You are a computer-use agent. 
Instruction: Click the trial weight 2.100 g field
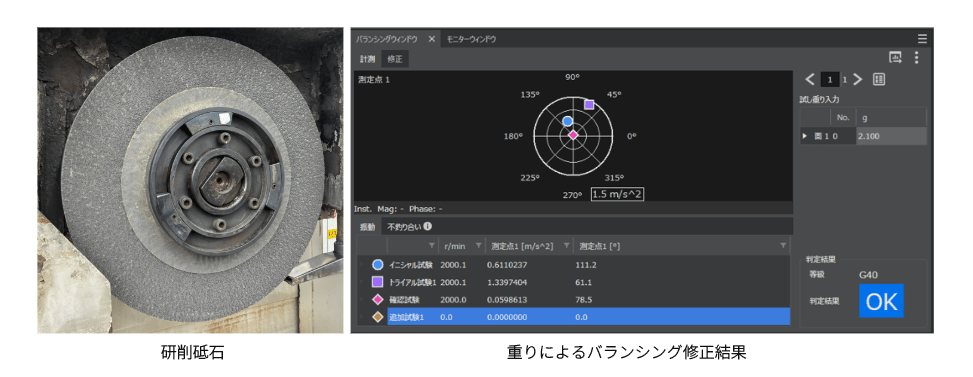point(891,136)
